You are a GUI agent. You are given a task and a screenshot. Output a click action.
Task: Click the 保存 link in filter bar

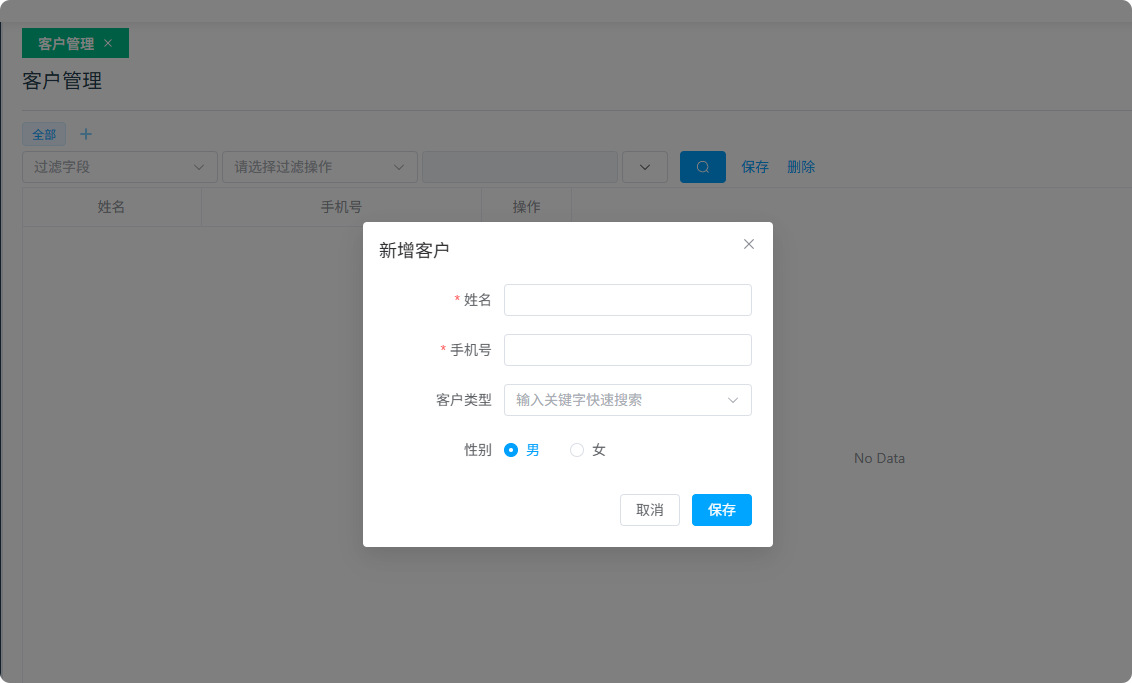(x=755, y=167)
